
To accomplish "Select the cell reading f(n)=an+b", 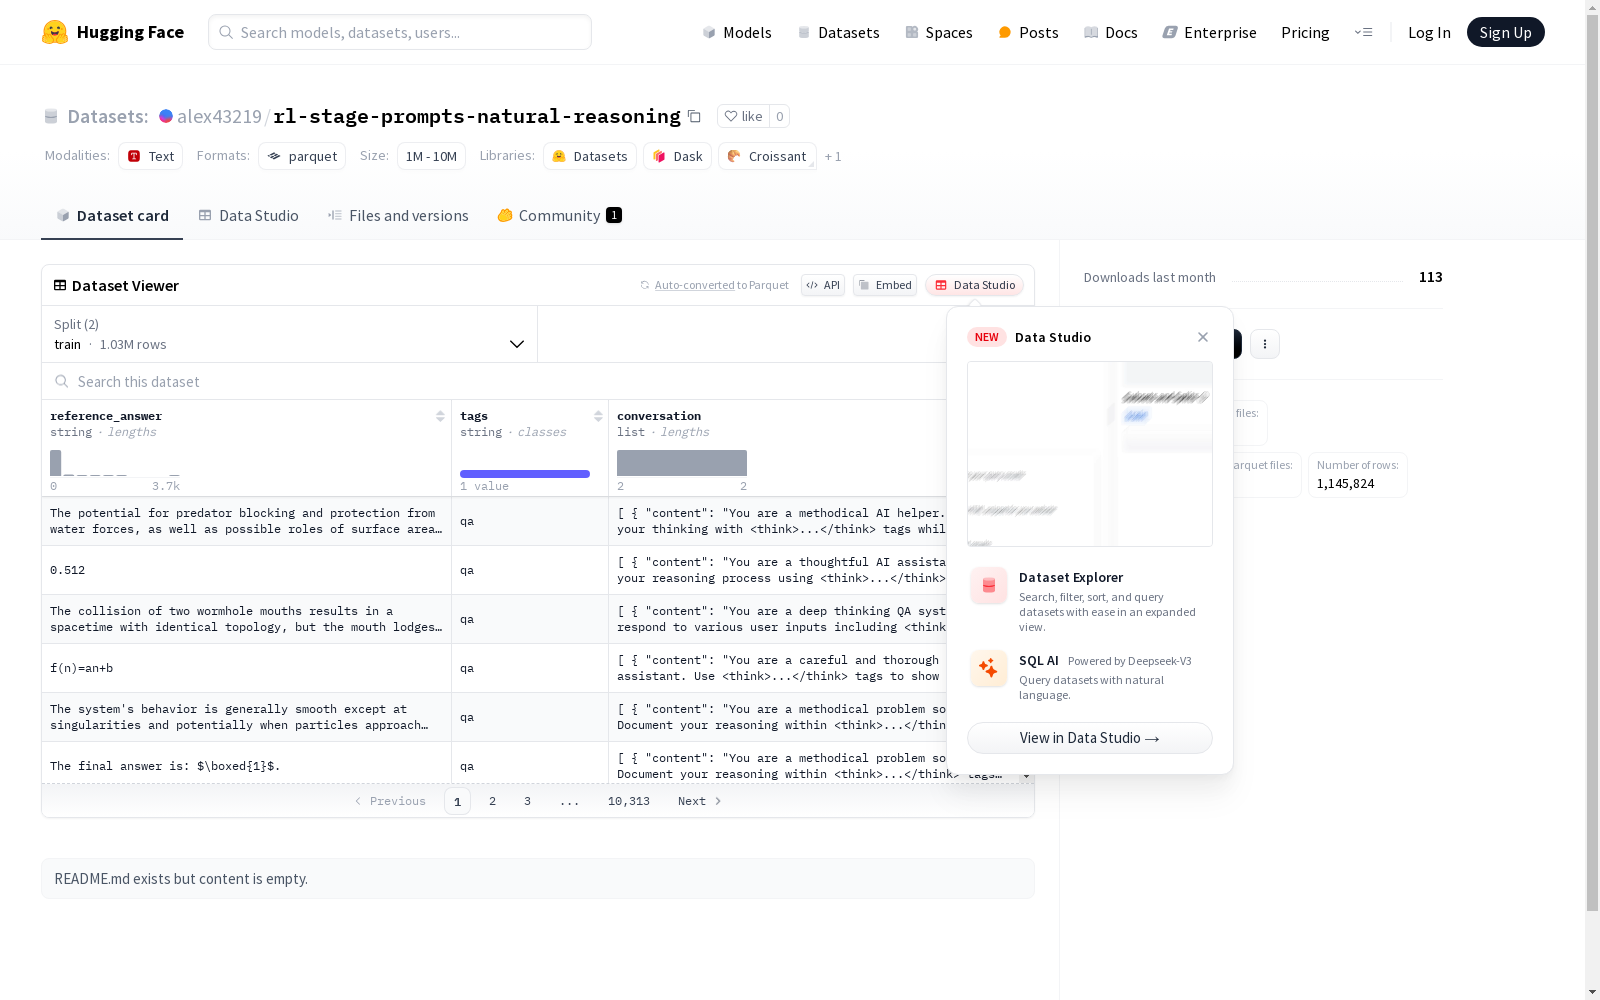I will [246, 668].
